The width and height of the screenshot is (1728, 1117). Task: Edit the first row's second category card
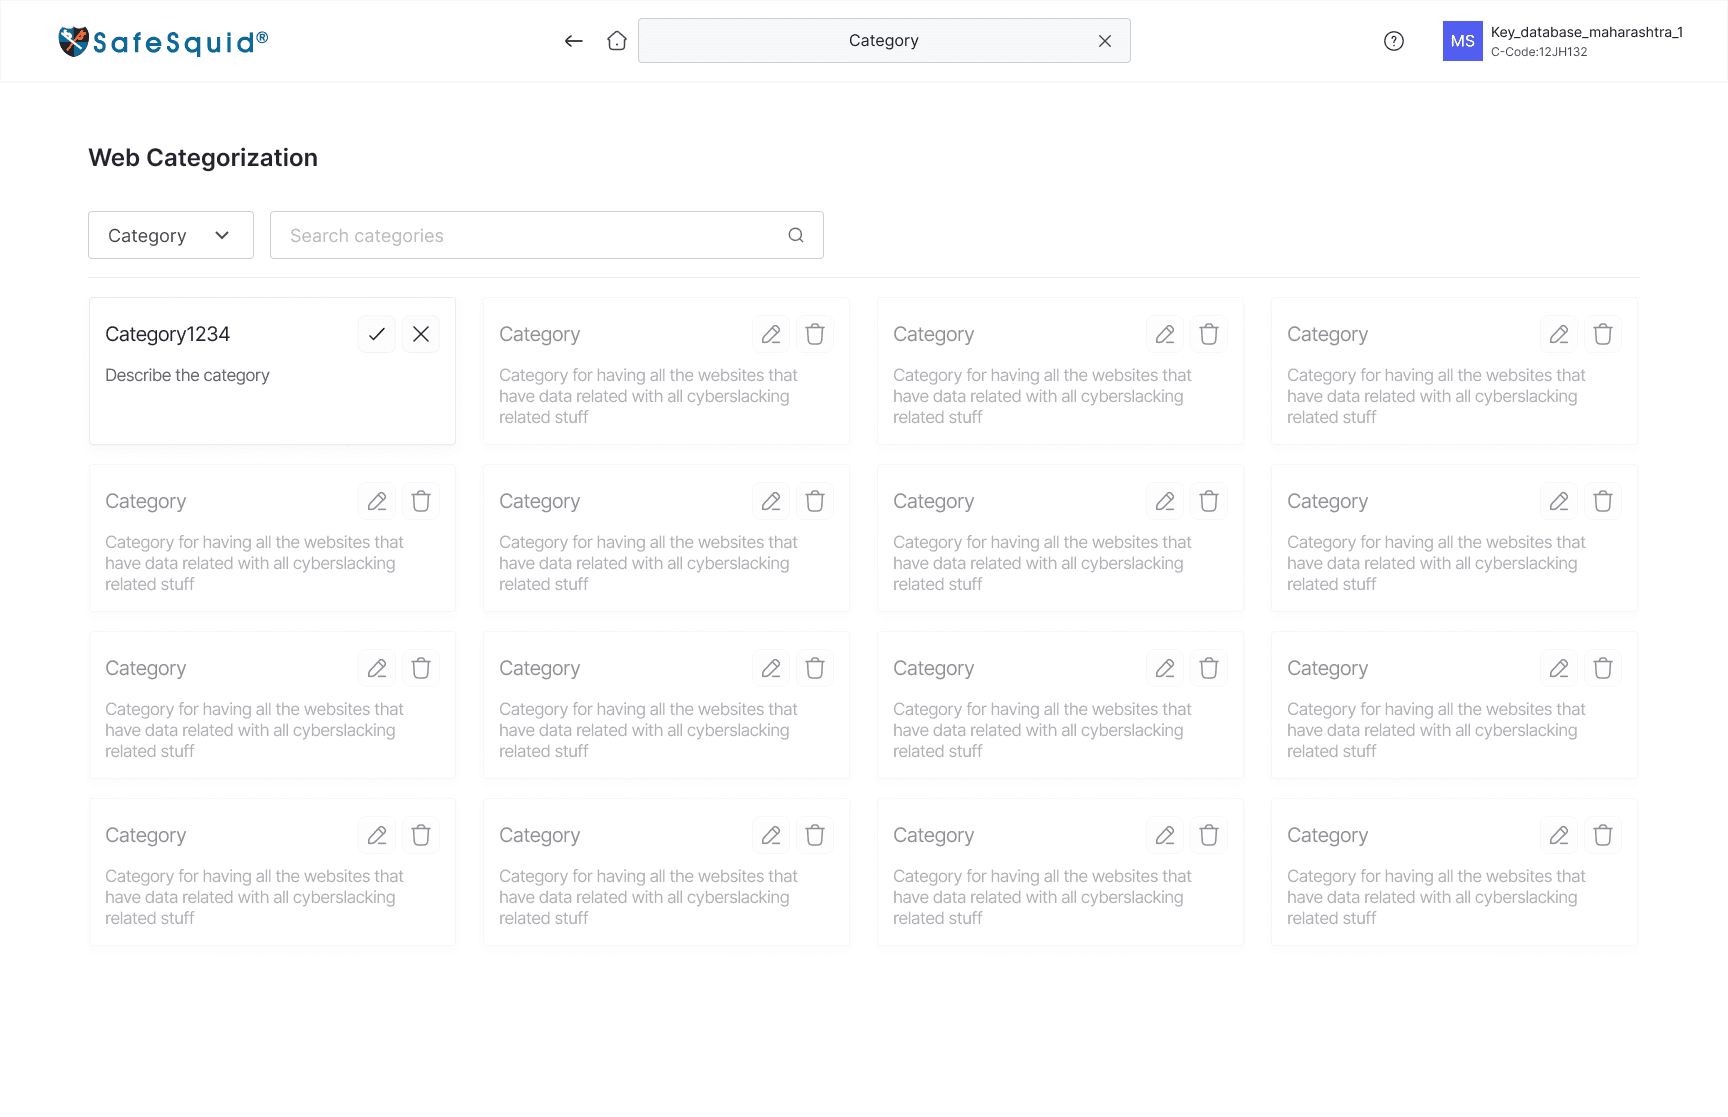tap(771, 334)
